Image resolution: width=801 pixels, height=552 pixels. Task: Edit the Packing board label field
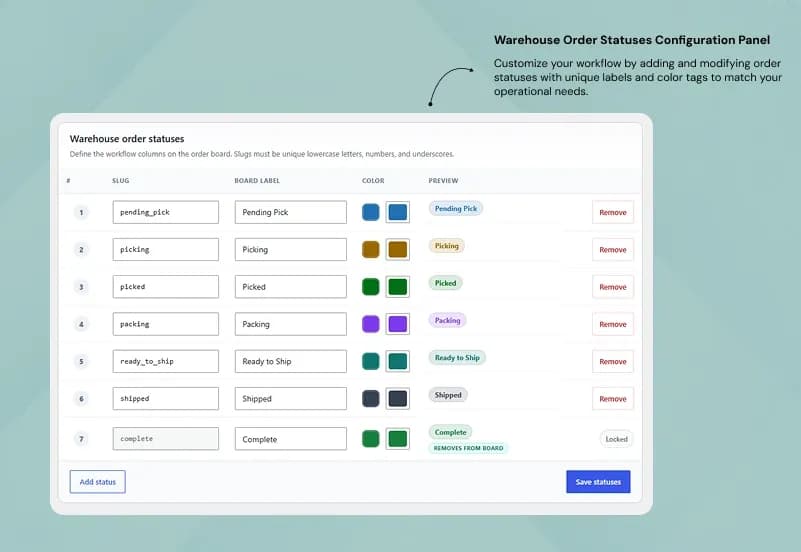pos(291,324)
